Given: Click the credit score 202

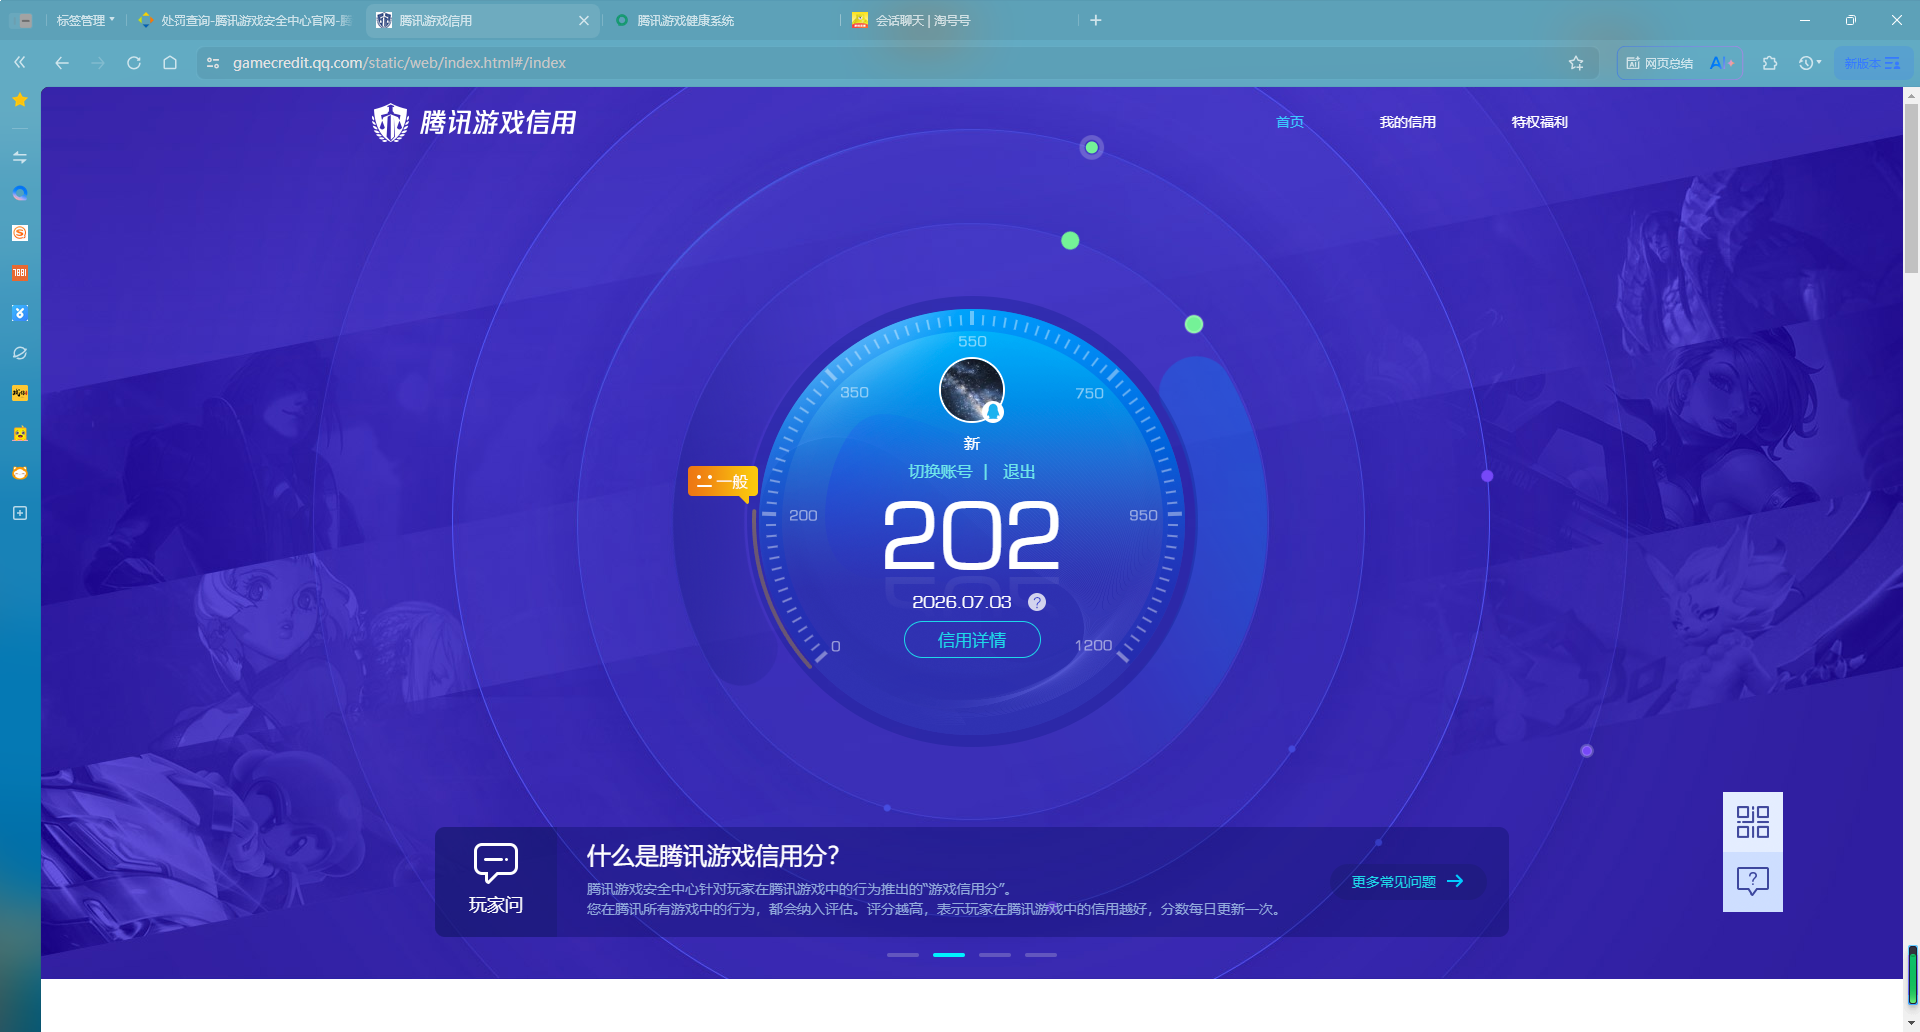Looking at the screenshot, I should point(972,537).
